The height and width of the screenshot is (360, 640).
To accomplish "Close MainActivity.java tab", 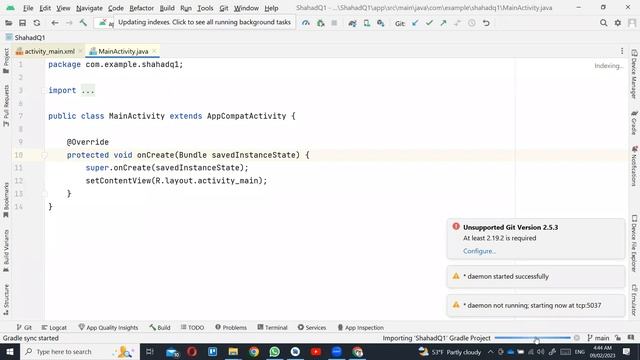I will 154,51.
